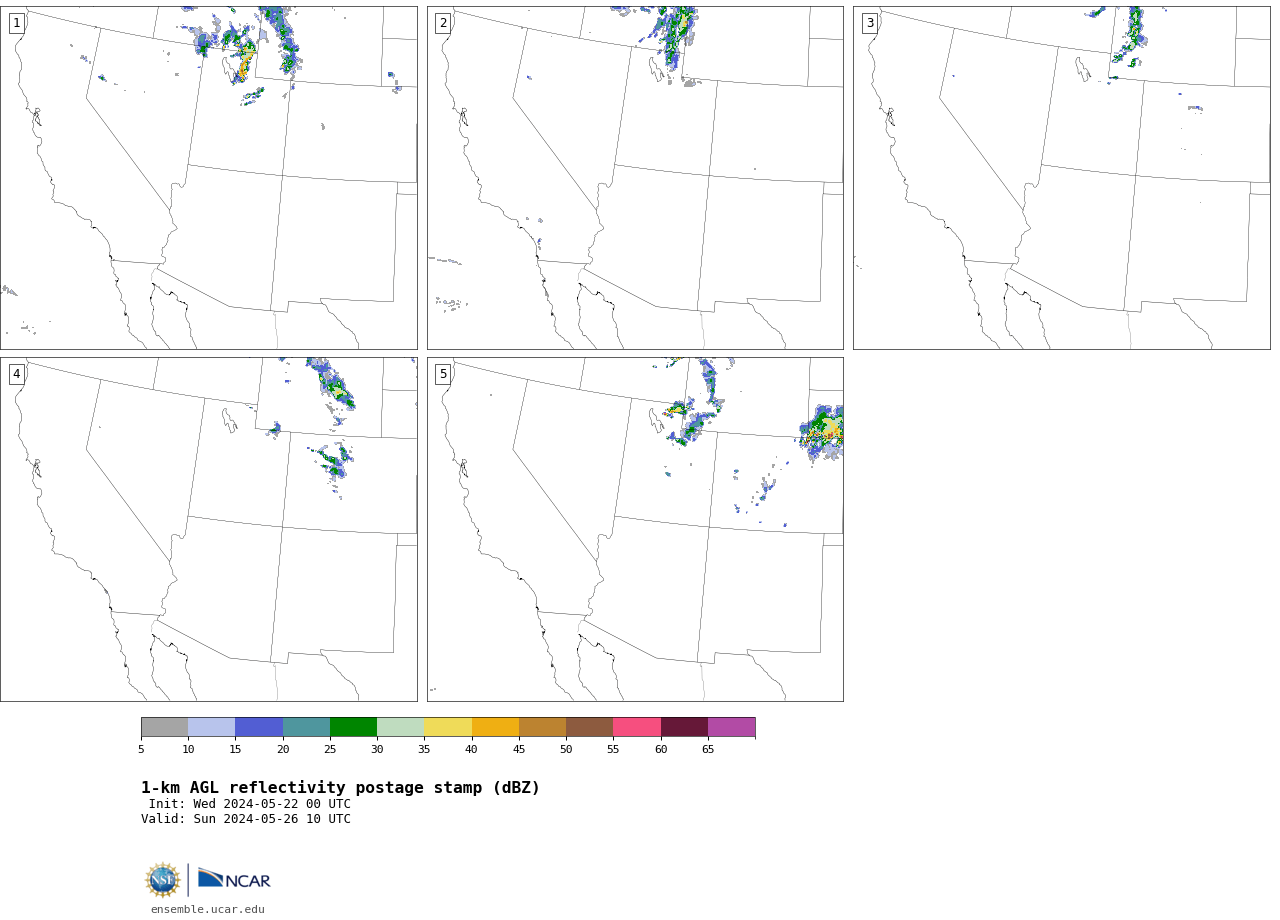Click the panel number label 5
The width and height of the screenshot is (1280, 920).
tap(443, 374)
